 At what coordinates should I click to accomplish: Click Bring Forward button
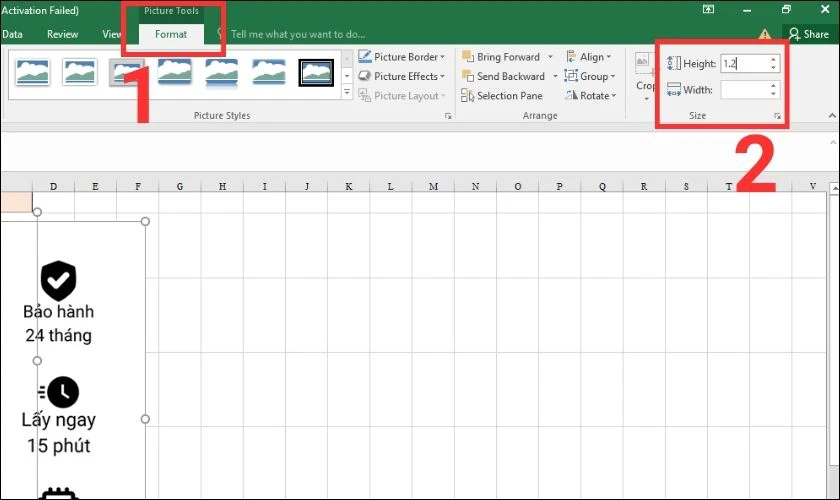coord(501,57)
